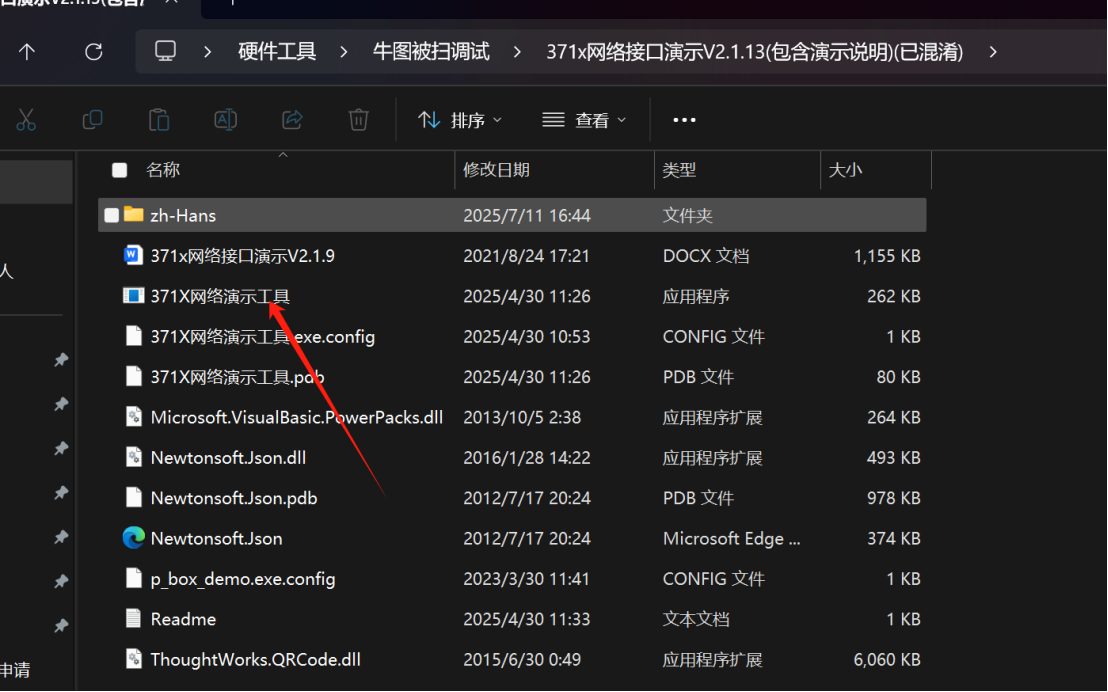Select the 371X网络演示工具 application name

click(220, 296)
